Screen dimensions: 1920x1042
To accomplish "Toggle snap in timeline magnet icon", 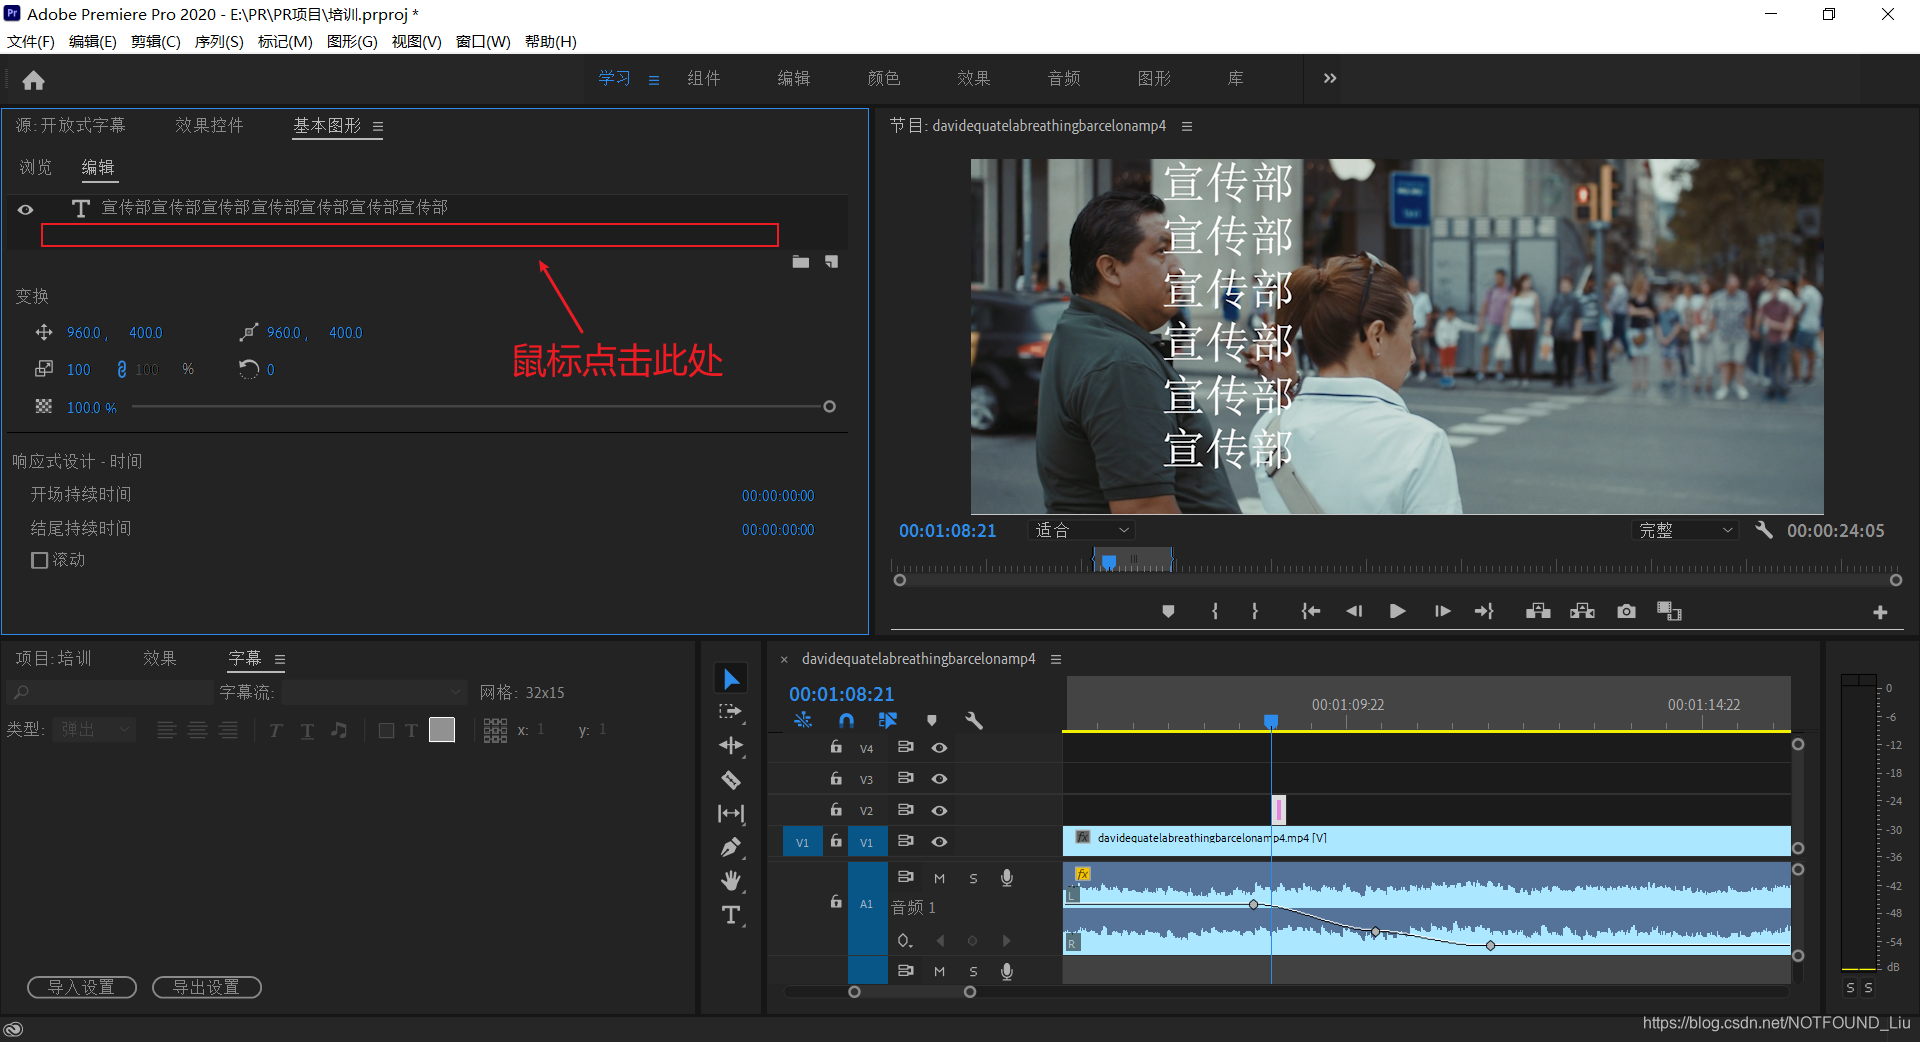I will pyautogui.click(x=846, y=720).
